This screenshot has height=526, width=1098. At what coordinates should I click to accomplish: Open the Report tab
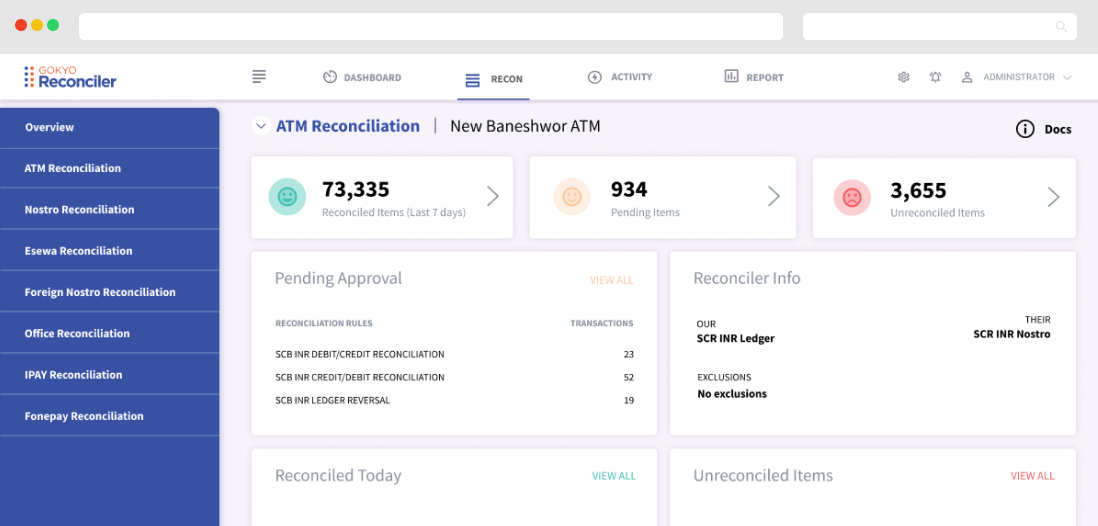pos(754,77)
